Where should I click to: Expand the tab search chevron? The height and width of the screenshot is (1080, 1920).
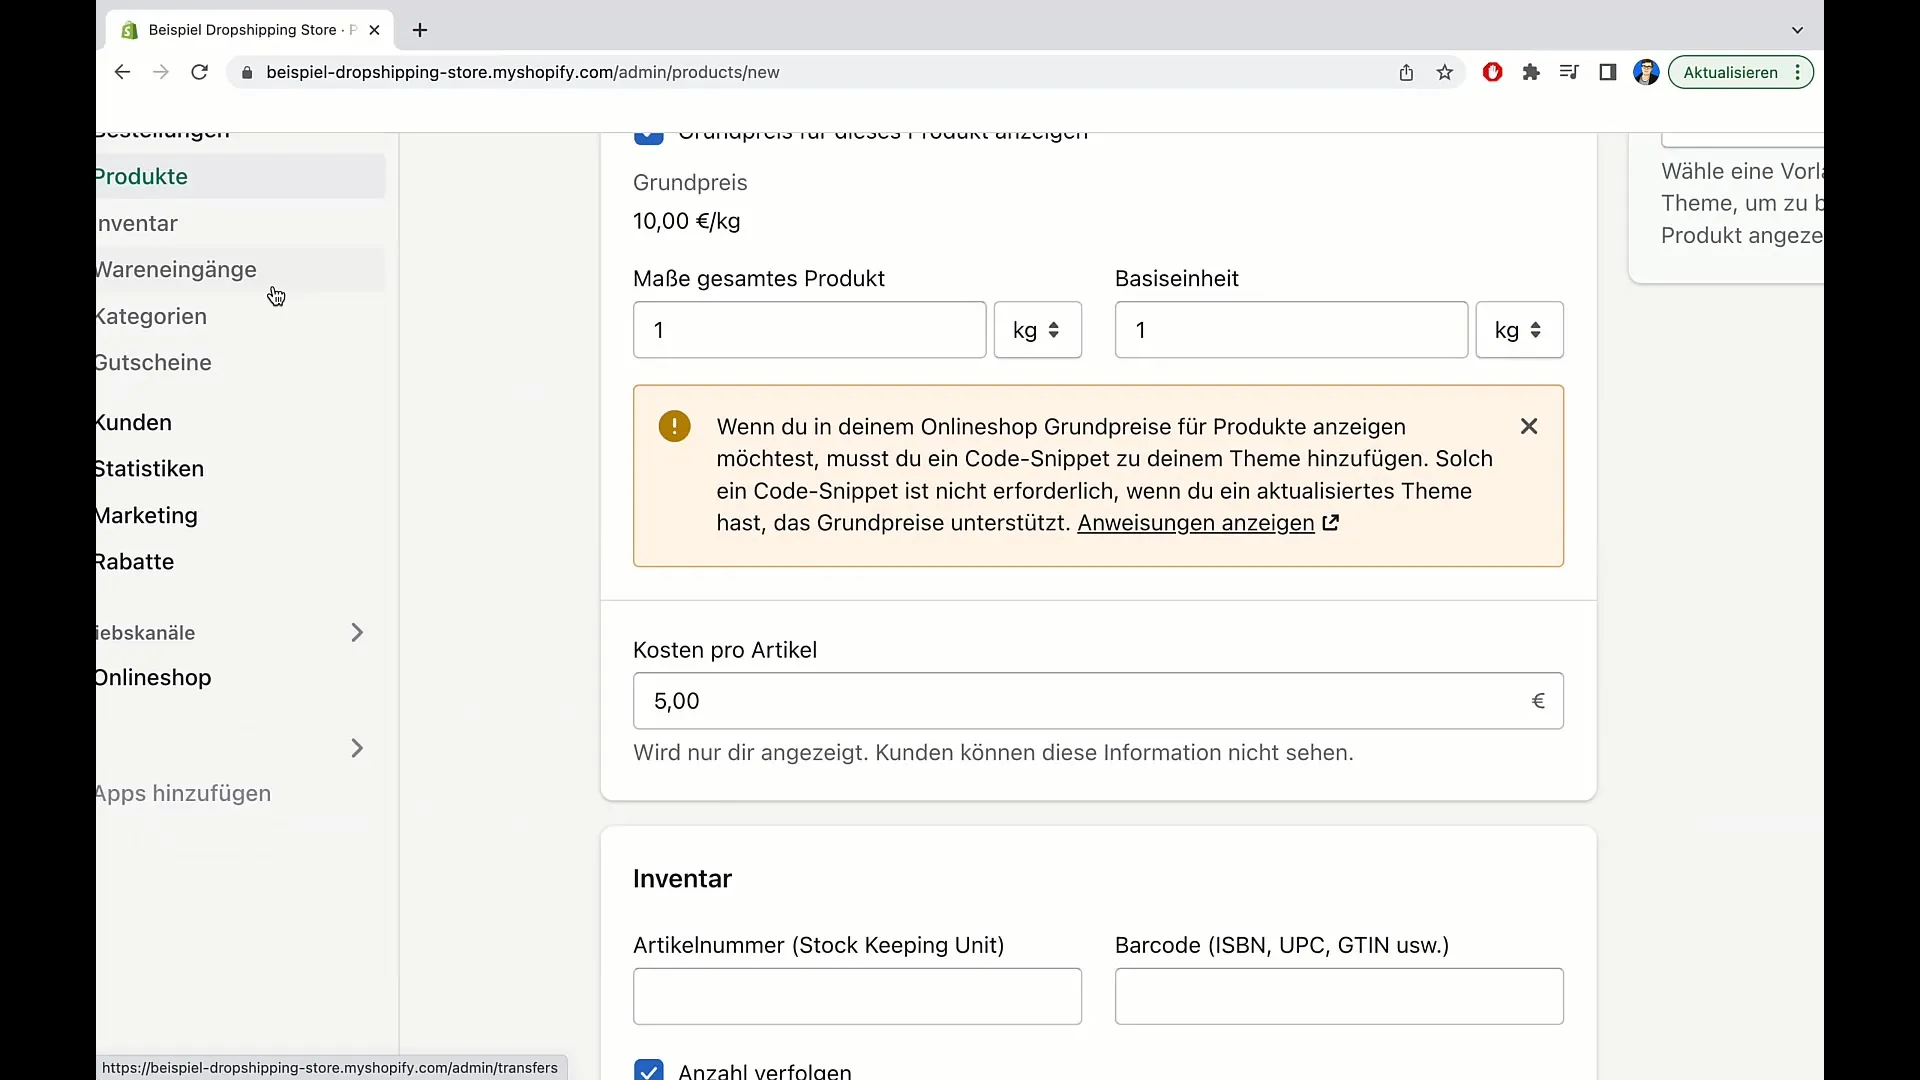click(1797, 30)
